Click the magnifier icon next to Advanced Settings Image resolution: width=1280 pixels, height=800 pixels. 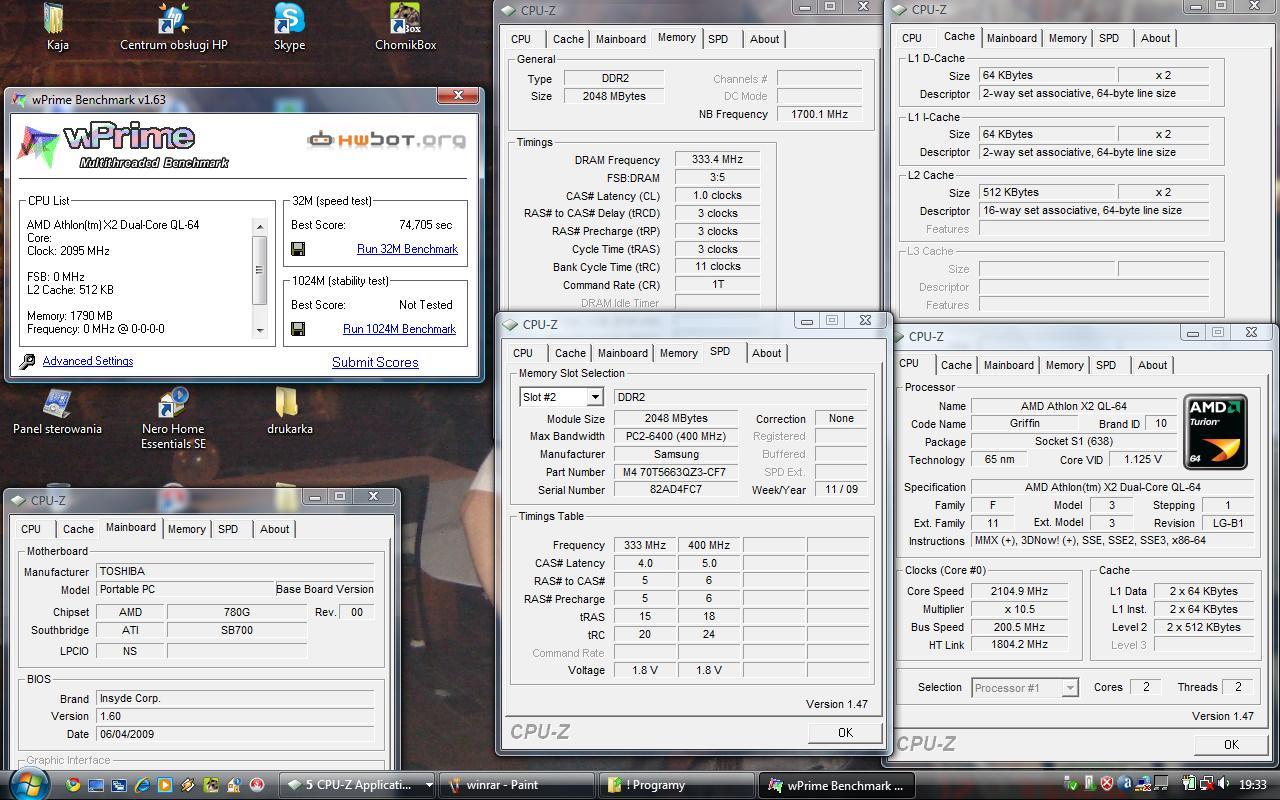point(27,362)
